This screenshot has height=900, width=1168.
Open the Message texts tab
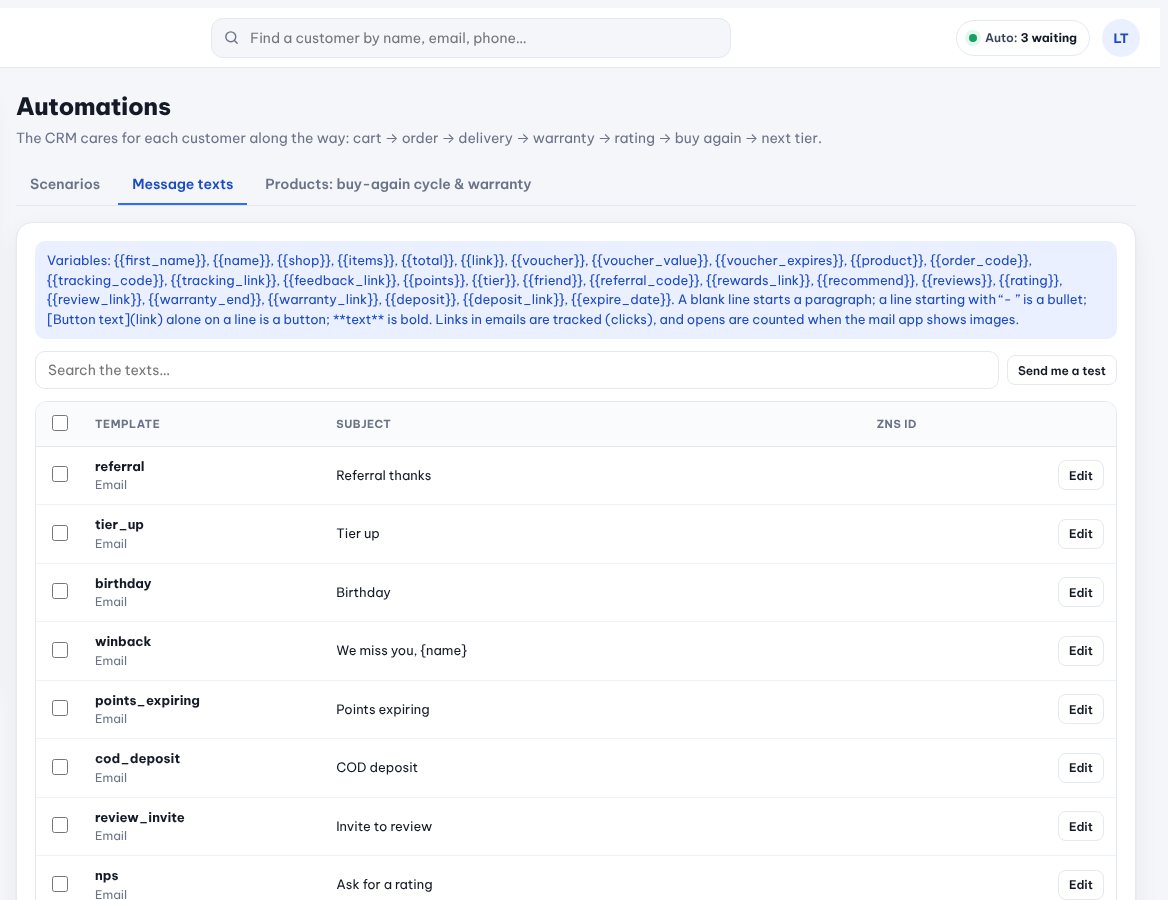pyautogui.click(x=182, y=184)
